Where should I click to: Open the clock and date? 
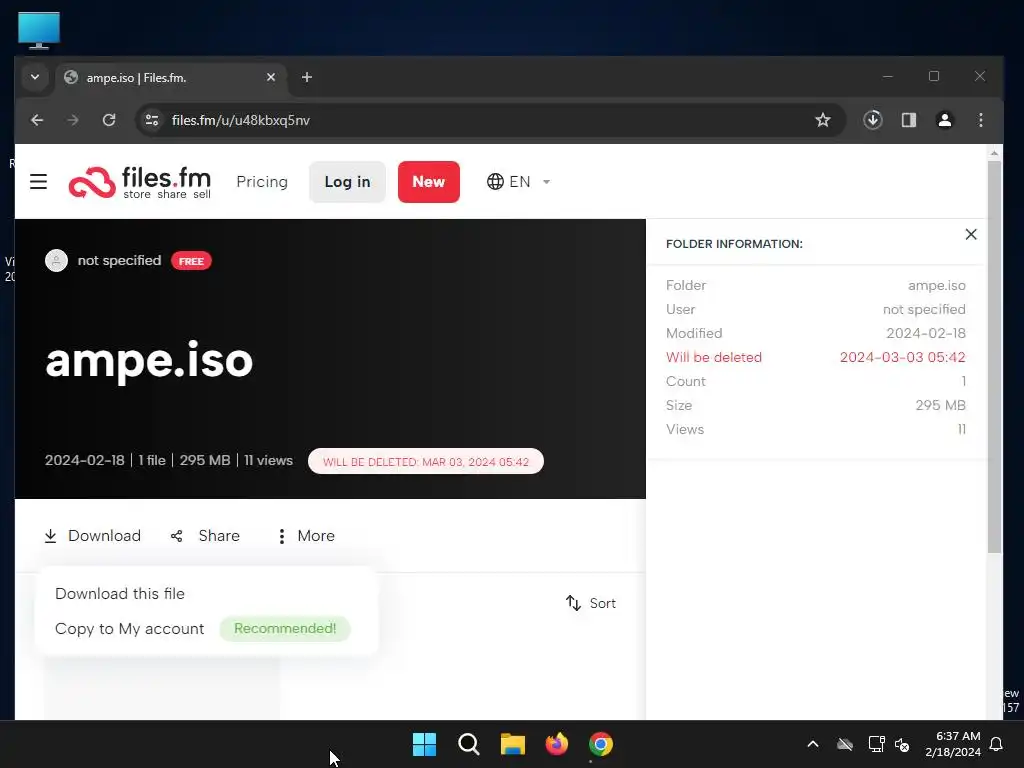(953, 744)
